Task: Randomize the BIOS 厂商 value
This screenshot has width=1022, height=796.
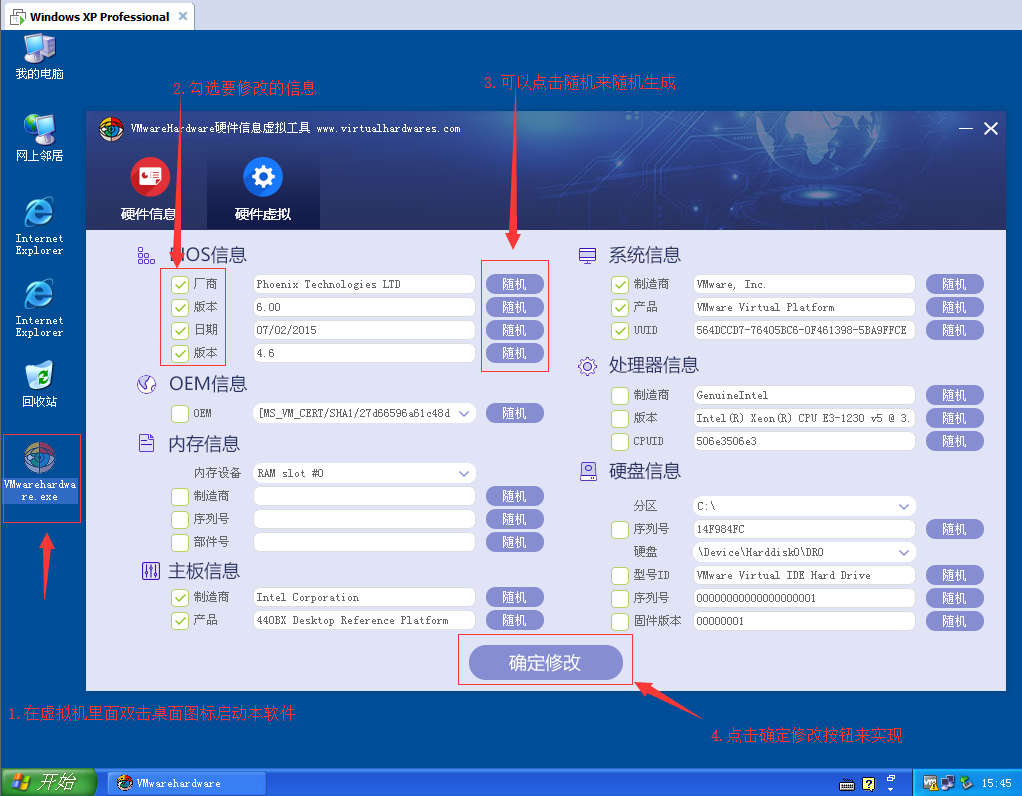Action: pyautogui.click(x=514, y=284)
